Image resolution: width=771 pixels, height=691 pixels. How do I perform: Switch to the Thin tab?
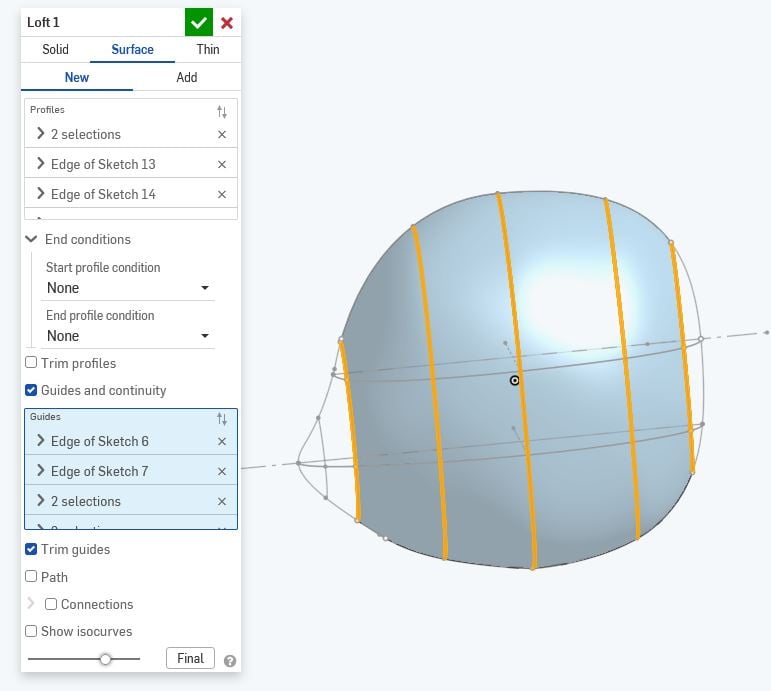click(208, 49)
